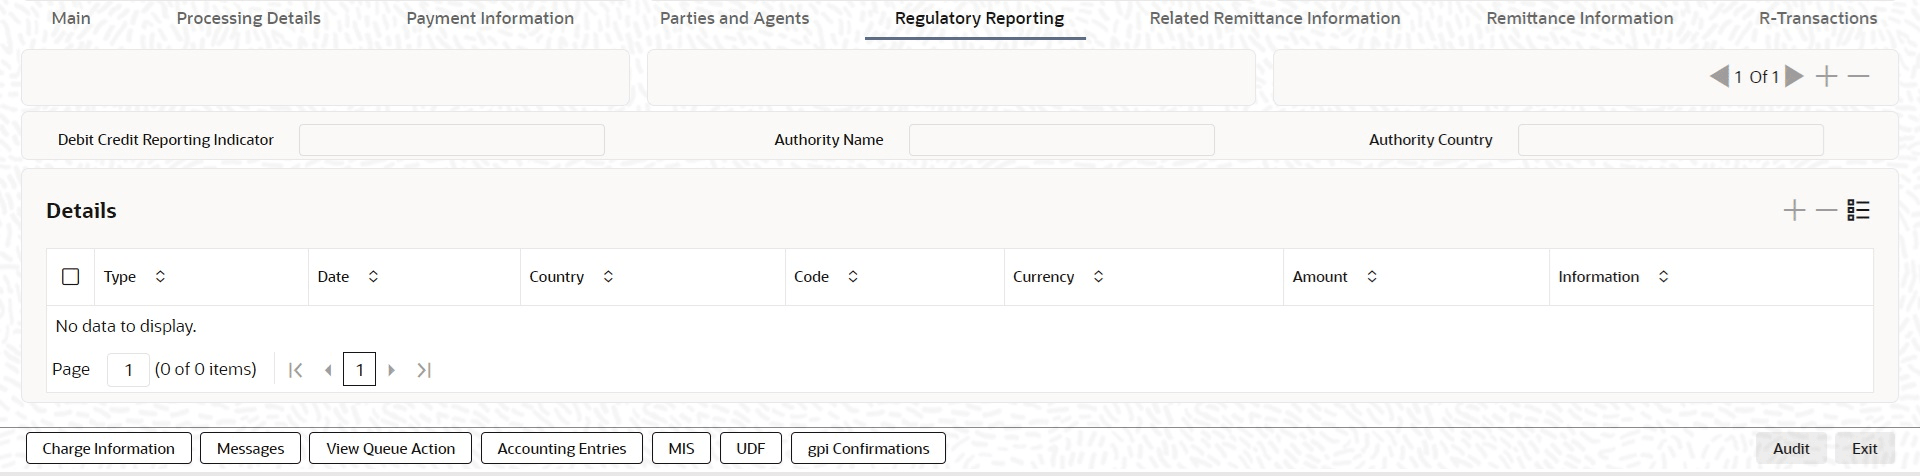The image size is (1920, 476).
Task: Jump to last page of Details
Action: pos(424,370)
